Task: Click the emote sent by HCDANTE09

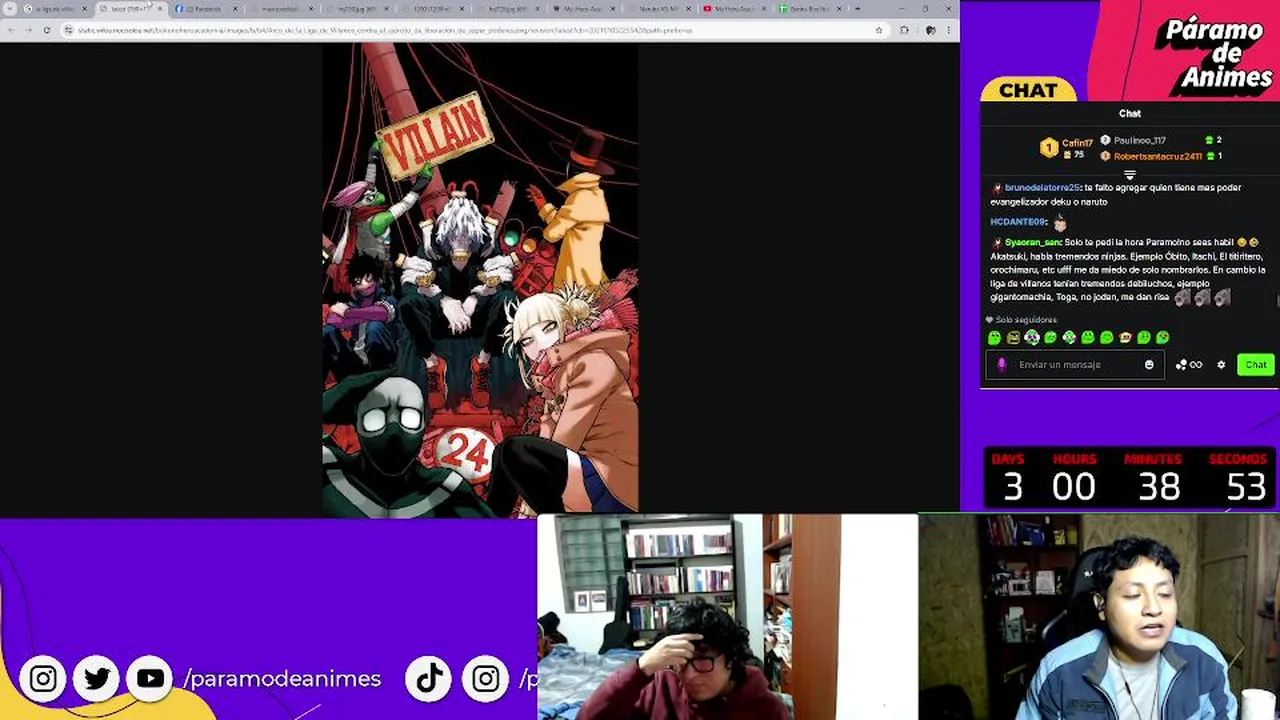Action: pyautogui.click(x=1060, y=223)
